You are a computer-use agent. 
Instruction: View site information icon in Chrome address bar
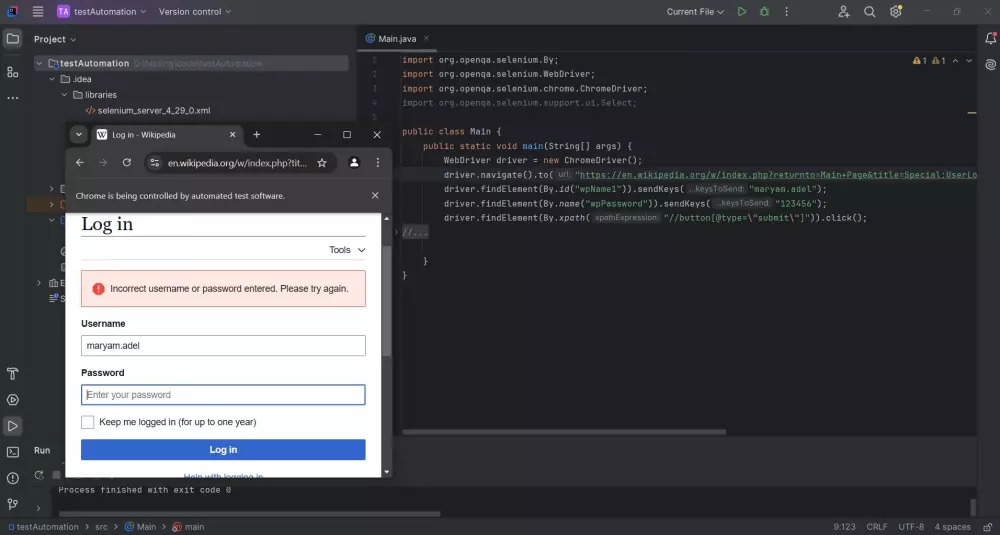[x=154, y=163]
